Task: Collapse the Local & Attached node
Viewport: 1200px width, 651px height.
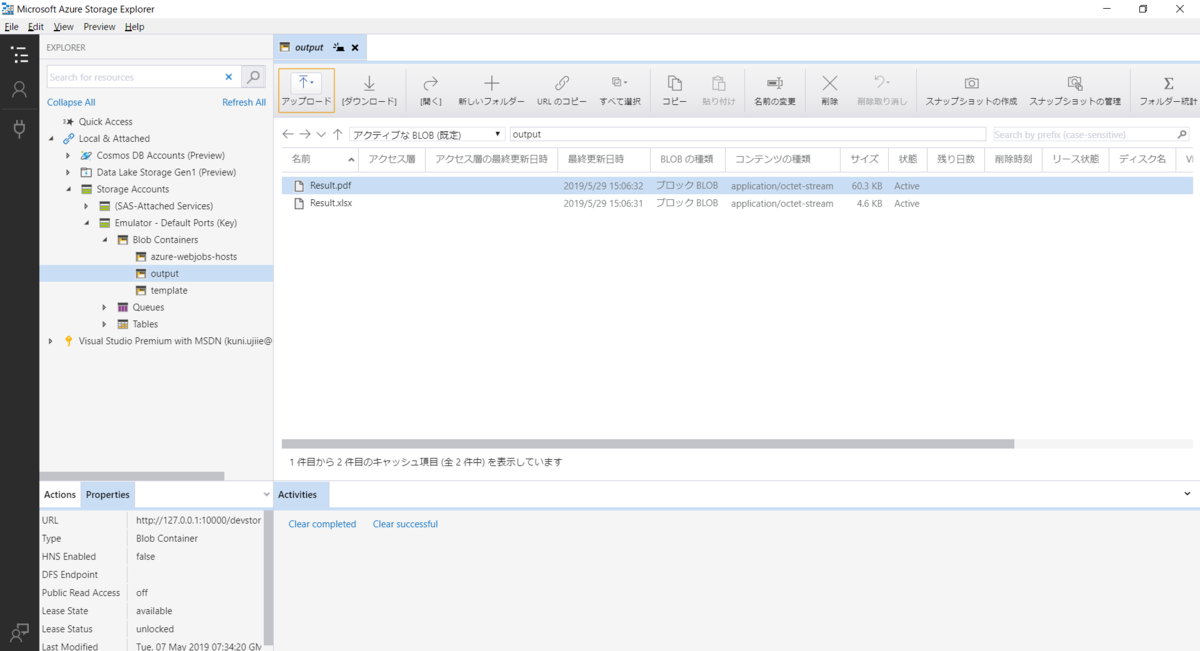Action: (x=52, y=139)
